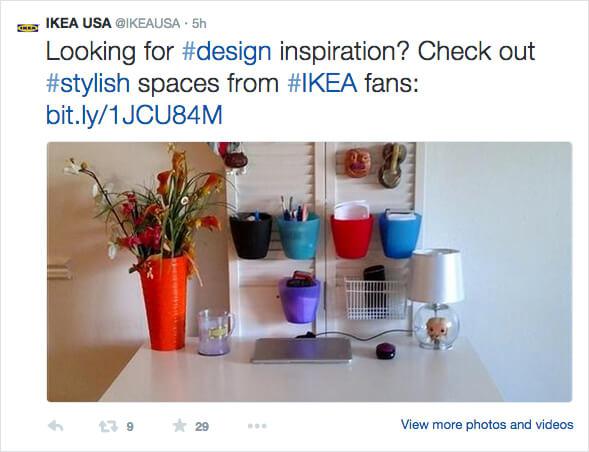This screenshot has height=452, width=589.
Task: Click the orange vase in the photo
Action: click(x=165, y=303)
